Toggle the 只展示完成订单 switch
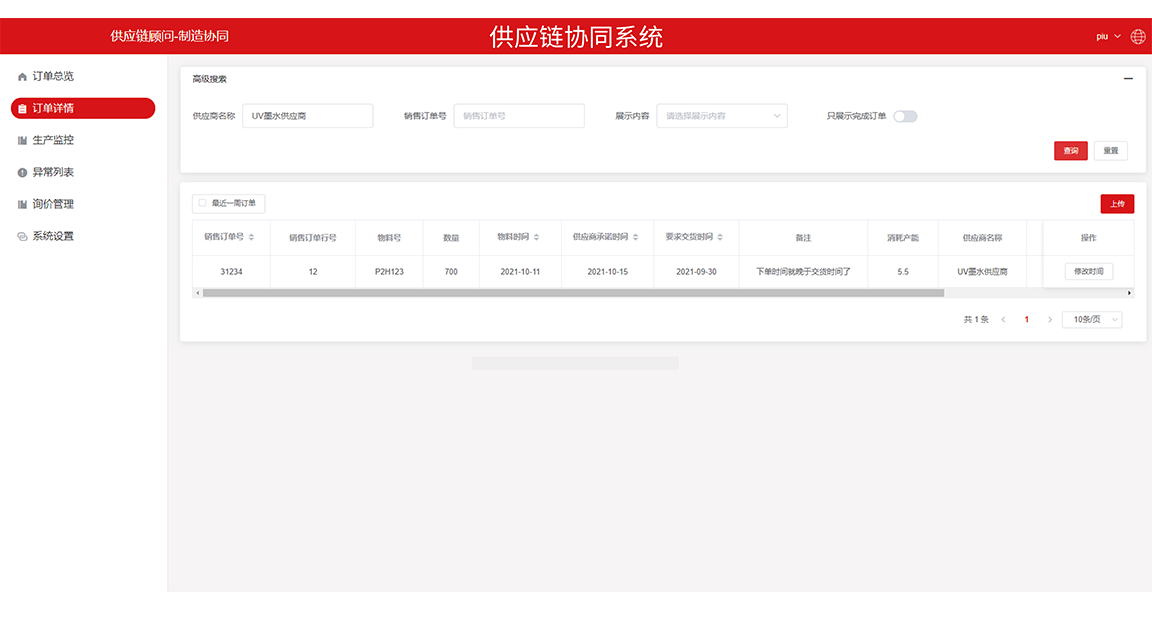This screenshot has height=624, width=1152. pyautogui.click(x=905, y=116)
